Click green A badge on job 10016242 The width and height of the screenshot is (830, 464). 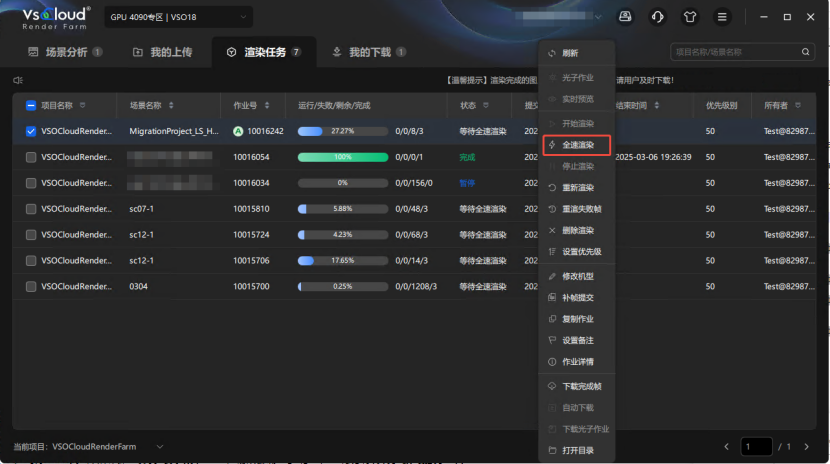point(238,131)
